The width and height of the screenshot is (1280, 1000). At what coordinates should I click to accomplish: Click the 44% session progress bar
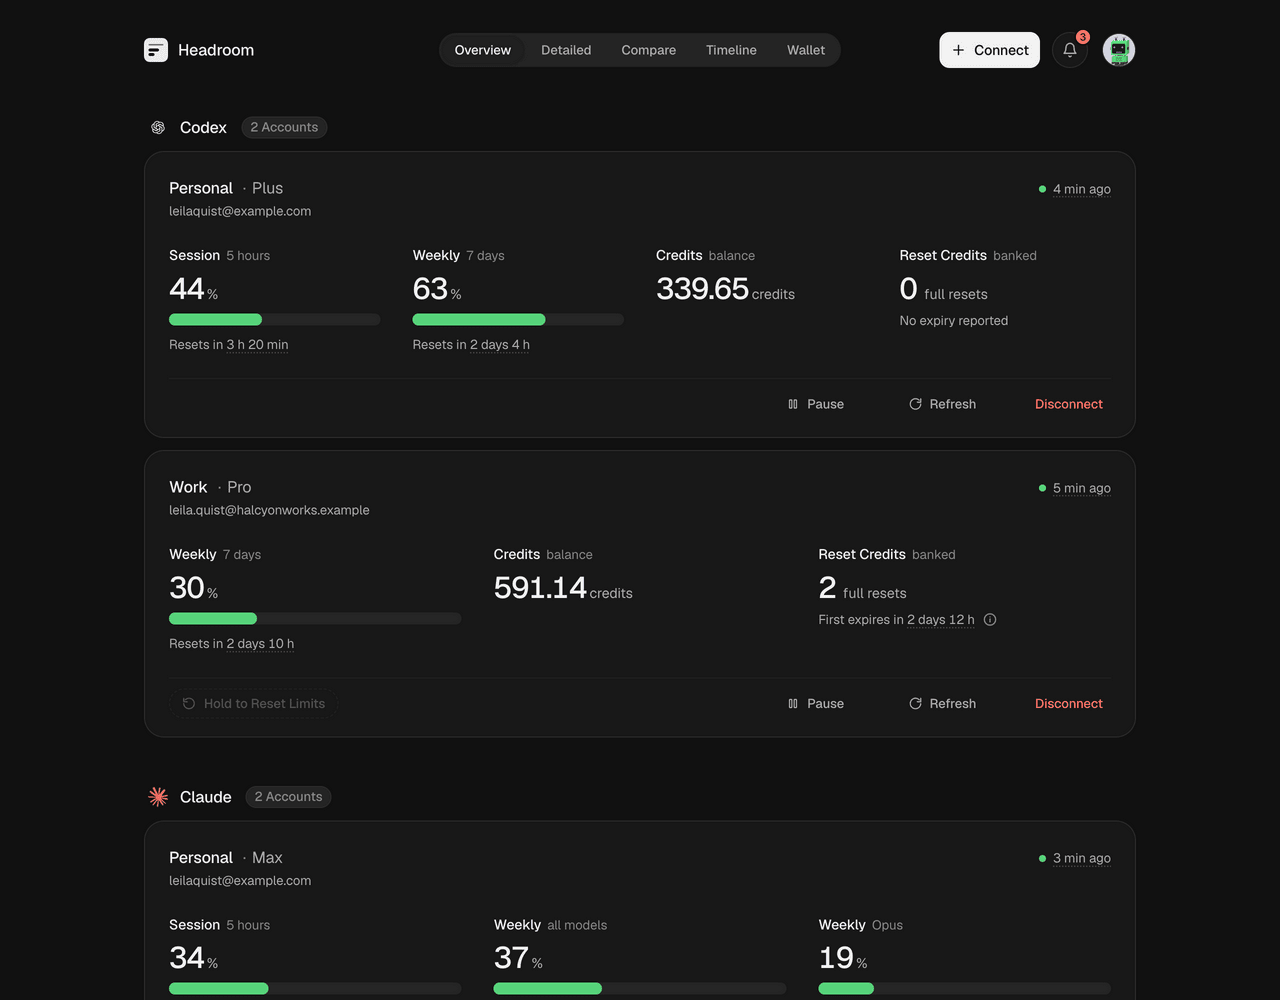coord(275,320)
